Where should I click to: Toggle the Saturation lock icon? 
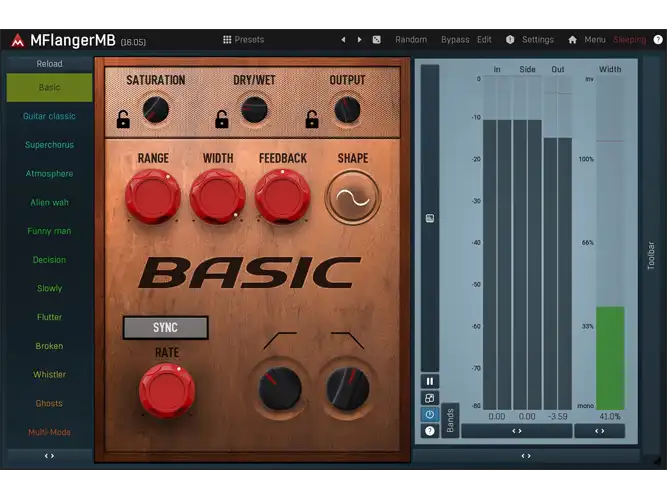[x=123, y=120]
